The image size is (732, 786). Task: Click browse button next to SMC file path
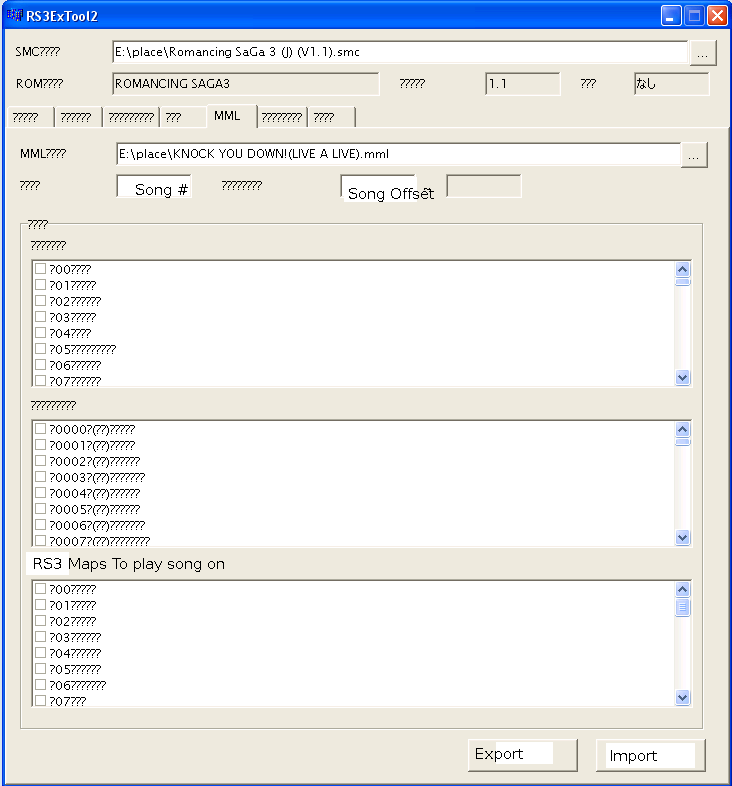coord(703,53)
